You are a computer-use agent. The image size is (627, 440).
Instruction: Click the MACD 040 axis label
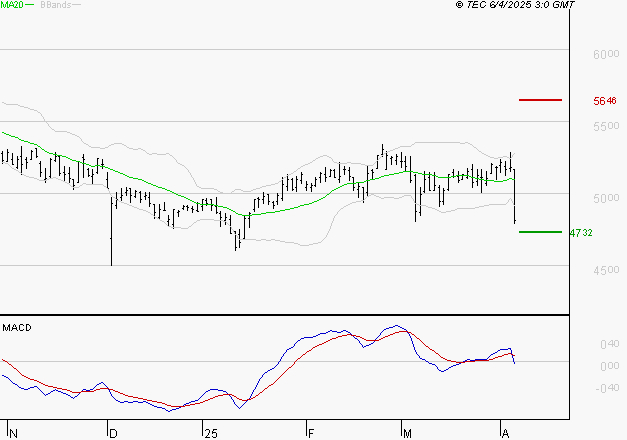pos(610,344)
